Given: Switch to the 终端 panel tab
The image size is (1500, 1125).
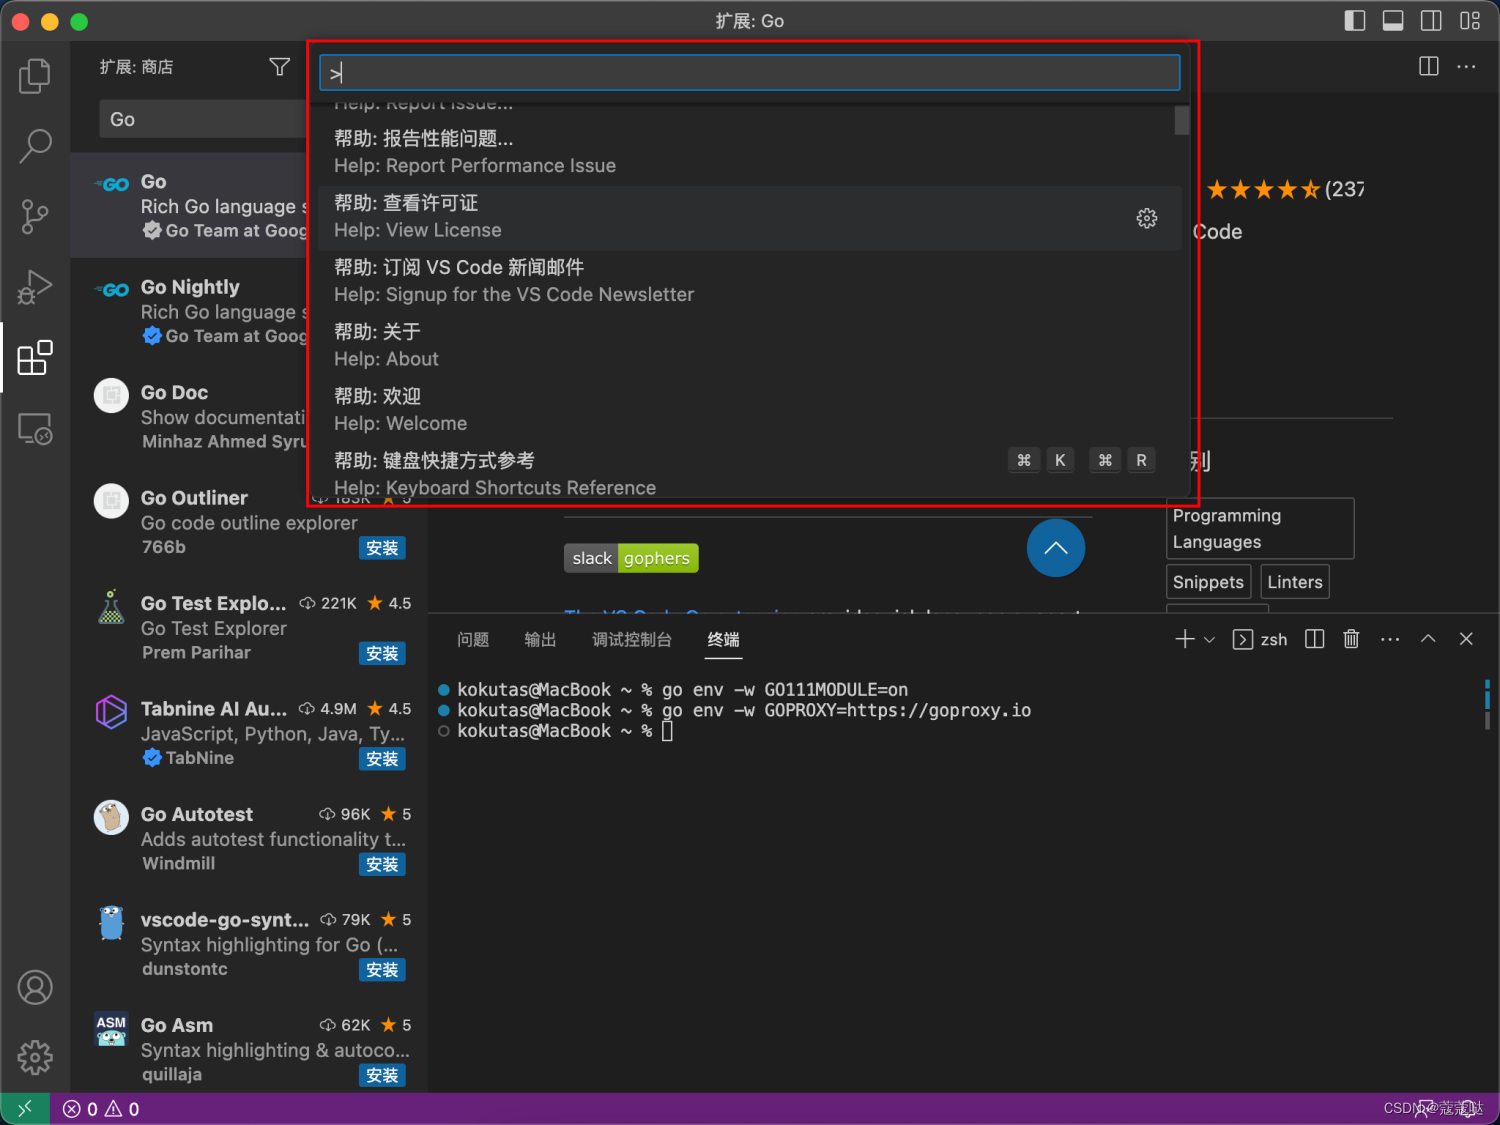Looking at the screenshot, I should pos(723,640).
